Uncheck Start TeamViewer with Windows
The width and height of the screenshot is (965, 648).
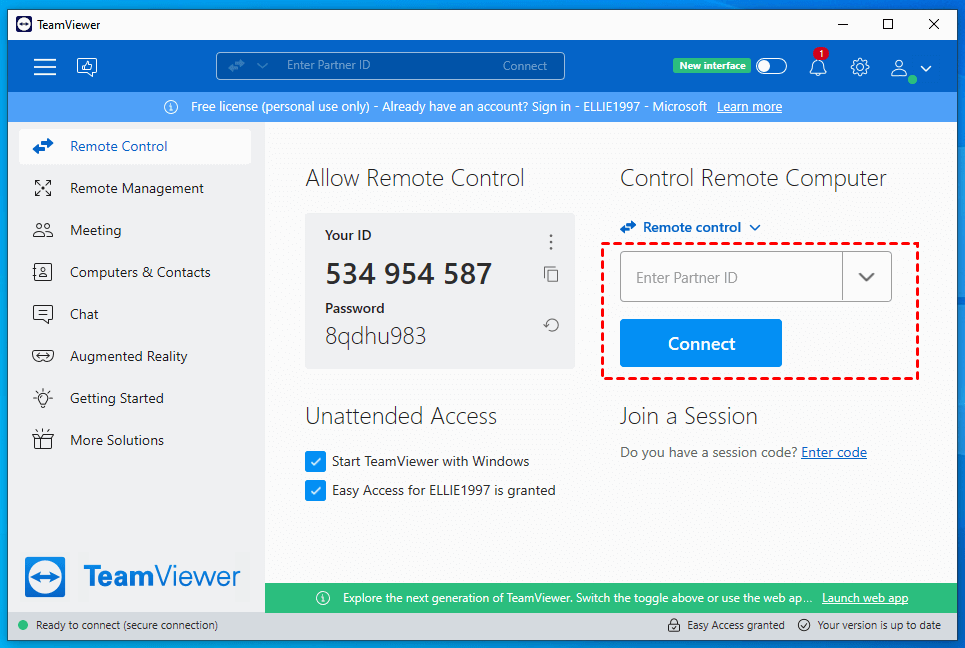coord(316,461)
